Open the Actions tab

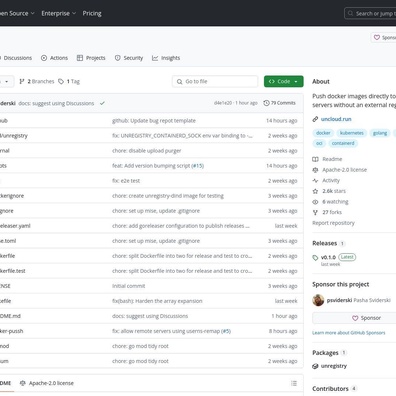tap(54, 58)
